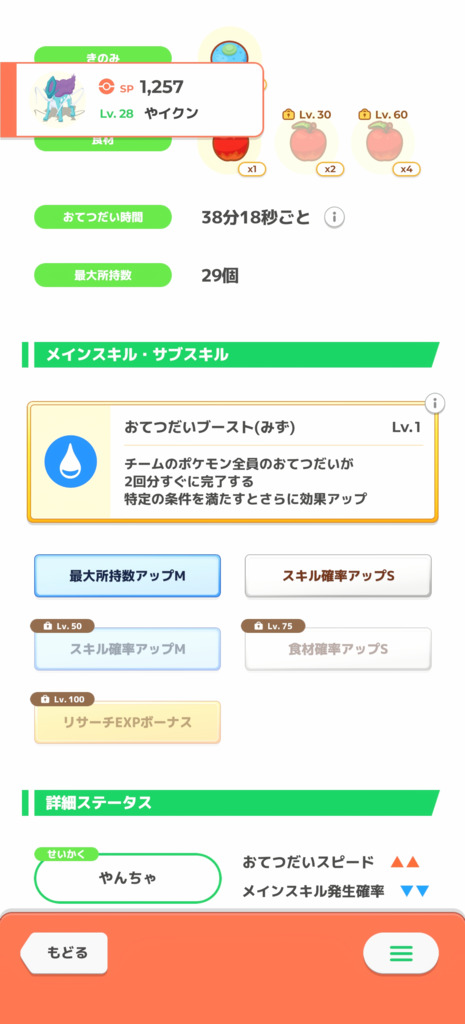Open main skill info icon

click(435, 404)
